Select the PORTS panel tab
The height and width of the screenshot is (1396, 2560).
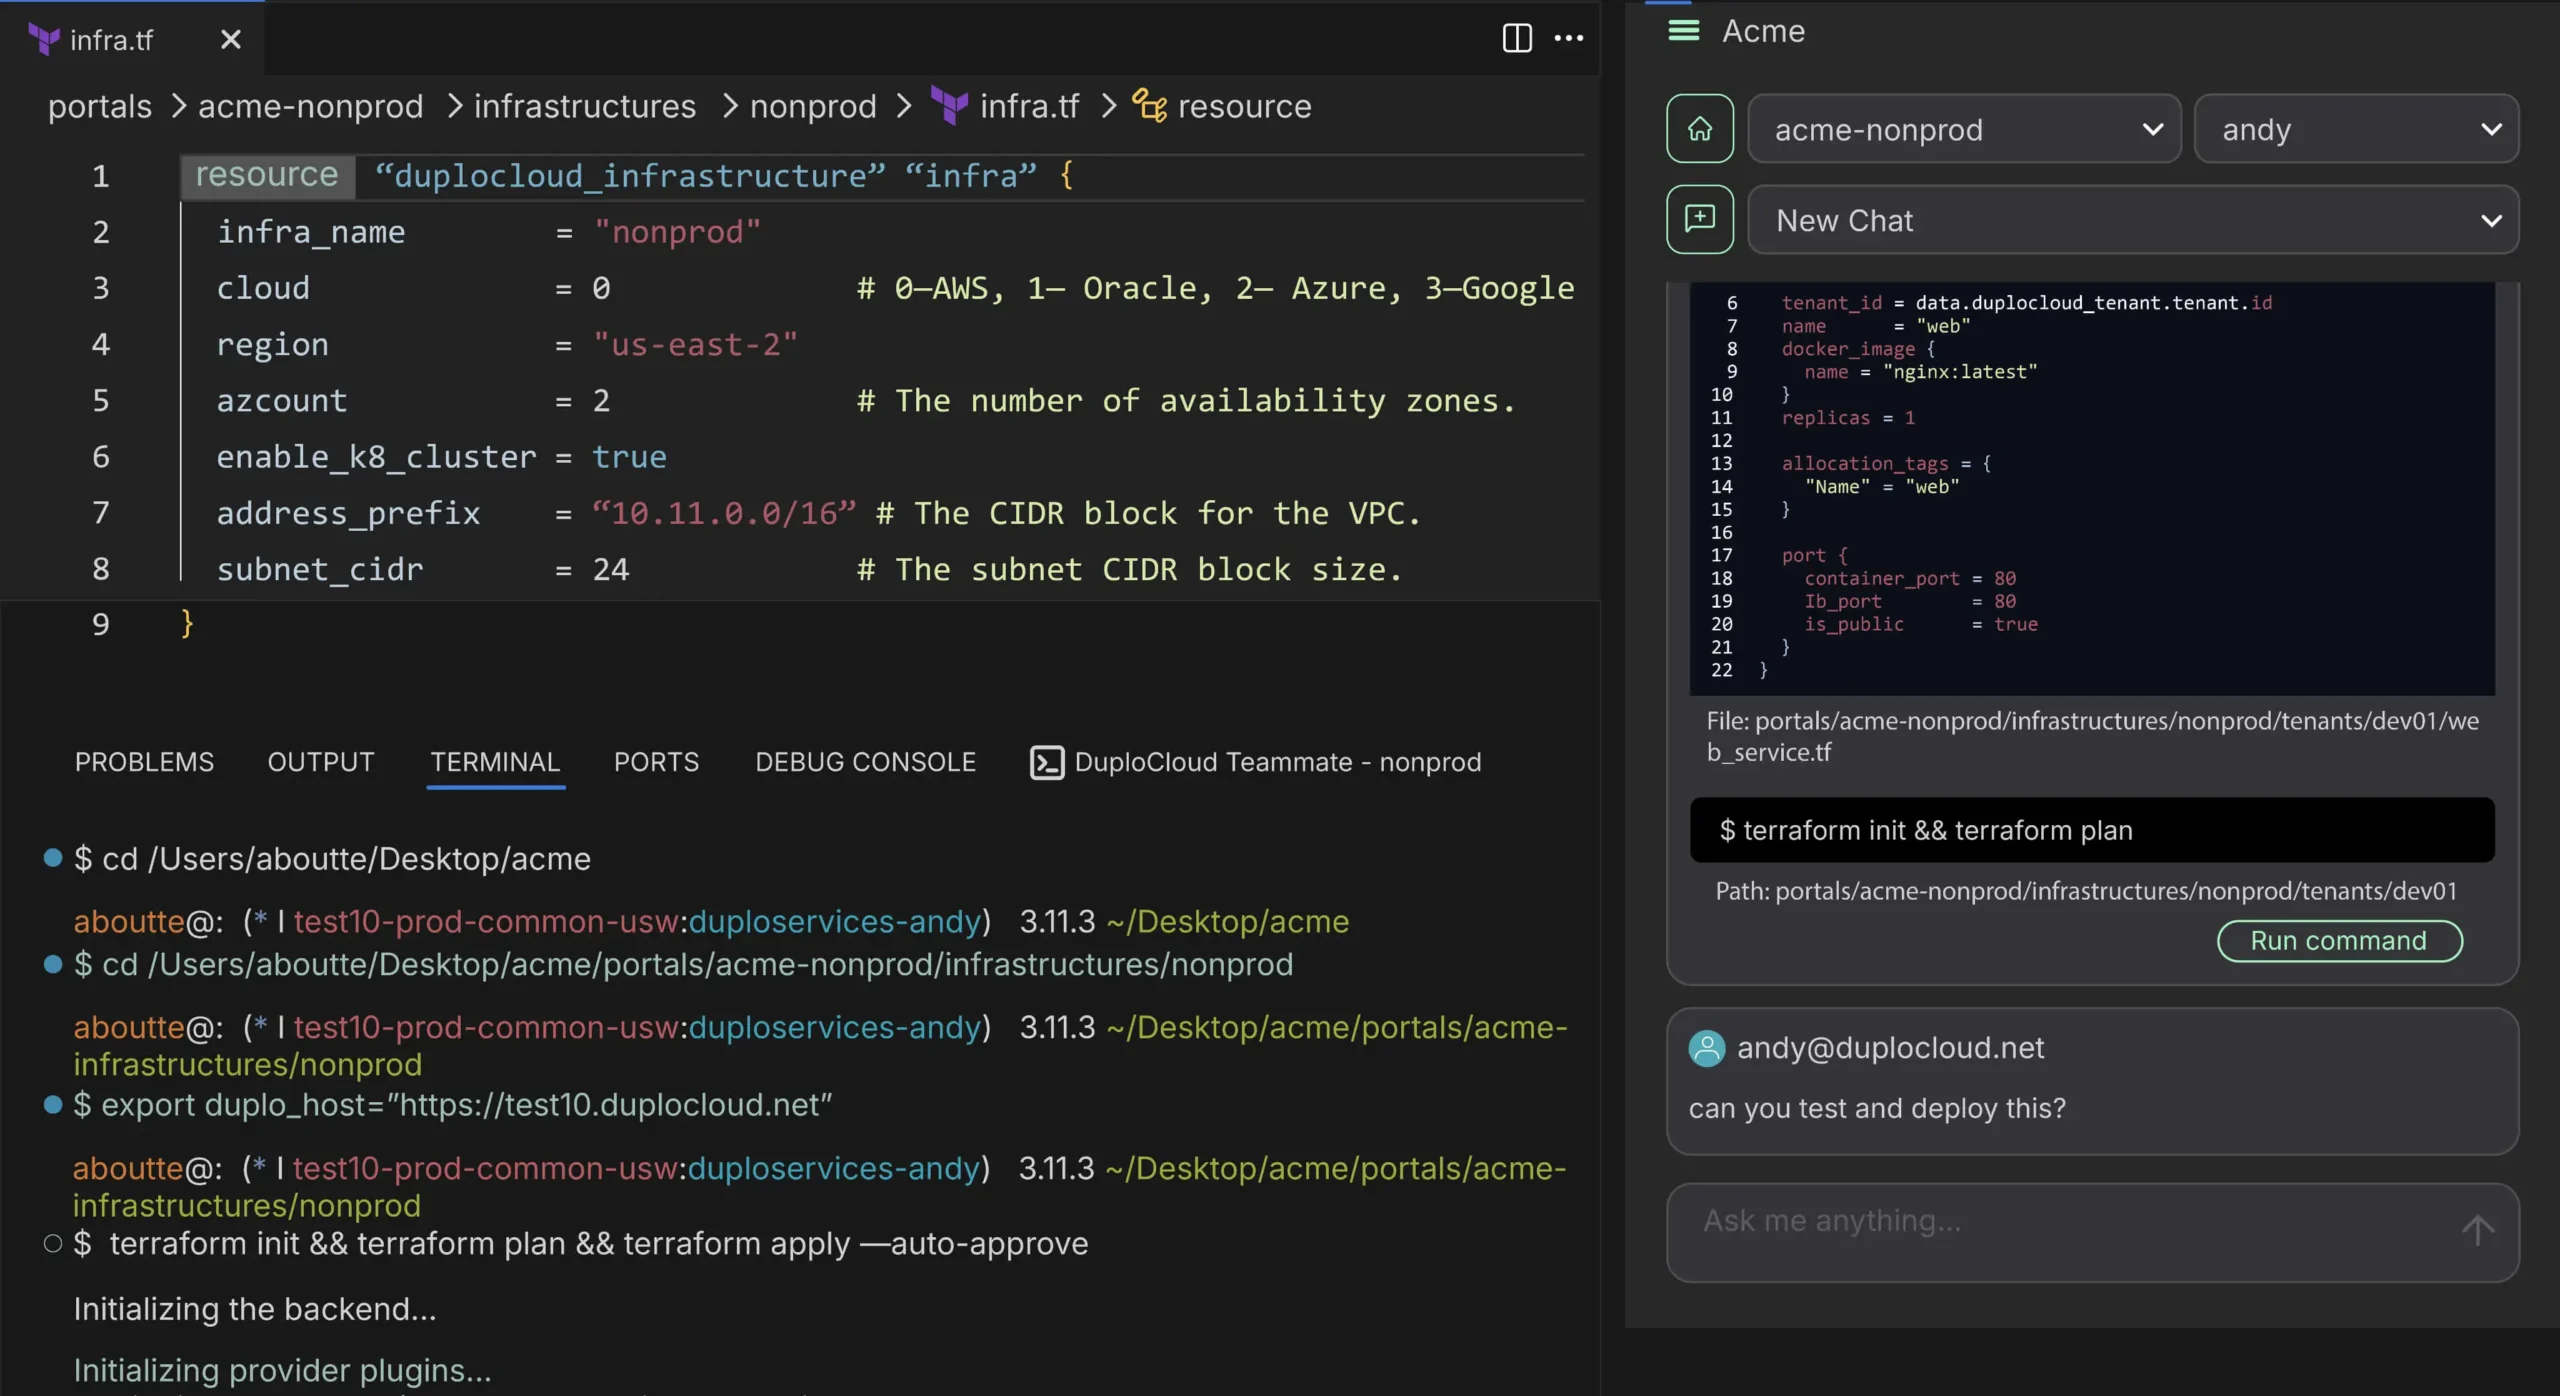(x=656, y=762)
